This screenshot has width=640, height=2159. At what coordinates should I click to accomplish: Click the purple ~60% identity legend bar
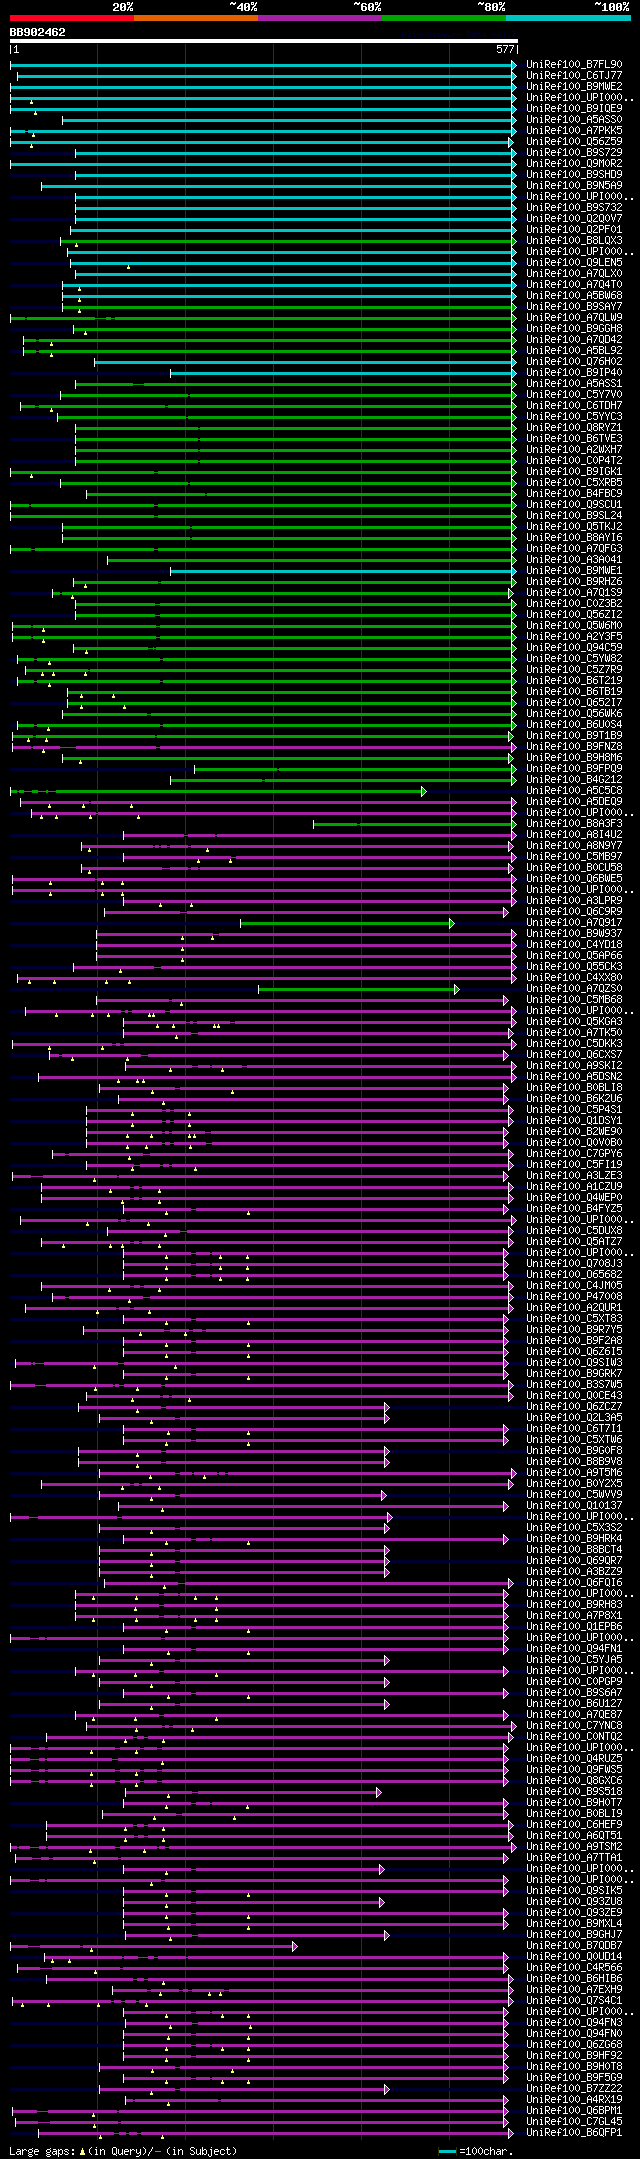[319, 18]
